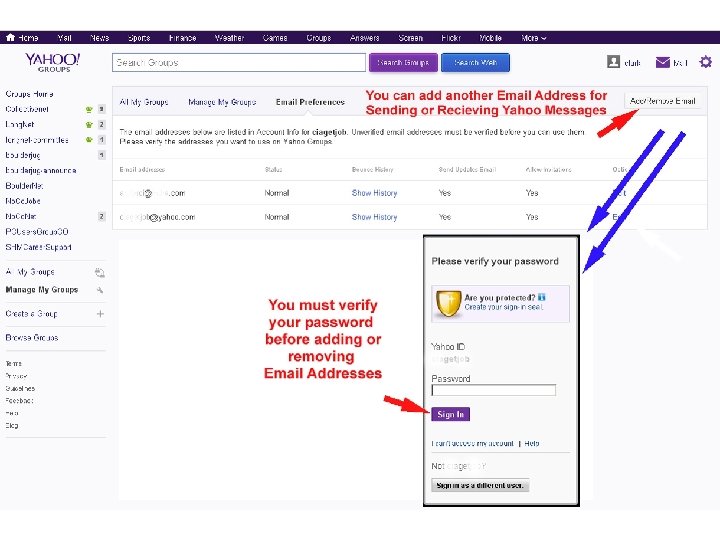Open the NoCoNet group
The width and height of the screenshot is (720, 540).
(x=21, y=216)
